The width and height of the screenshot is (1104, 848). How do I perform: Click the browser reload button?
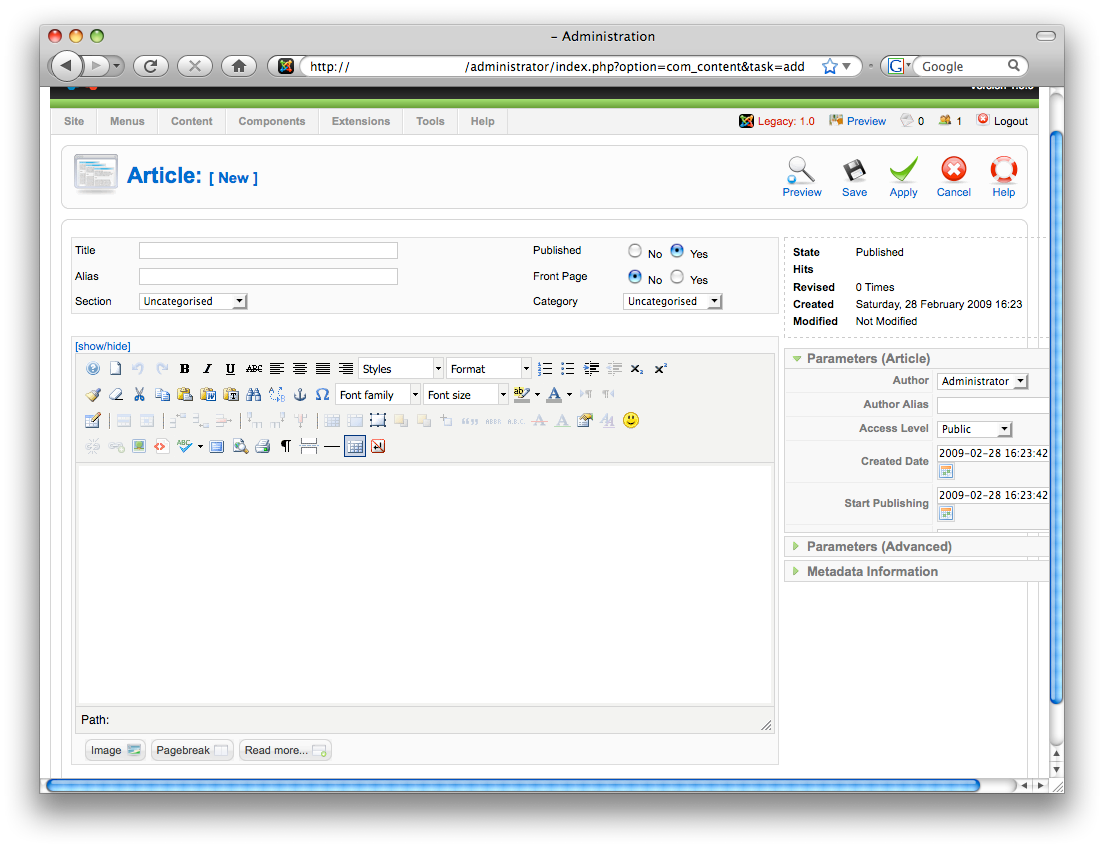tap(151, 66)
